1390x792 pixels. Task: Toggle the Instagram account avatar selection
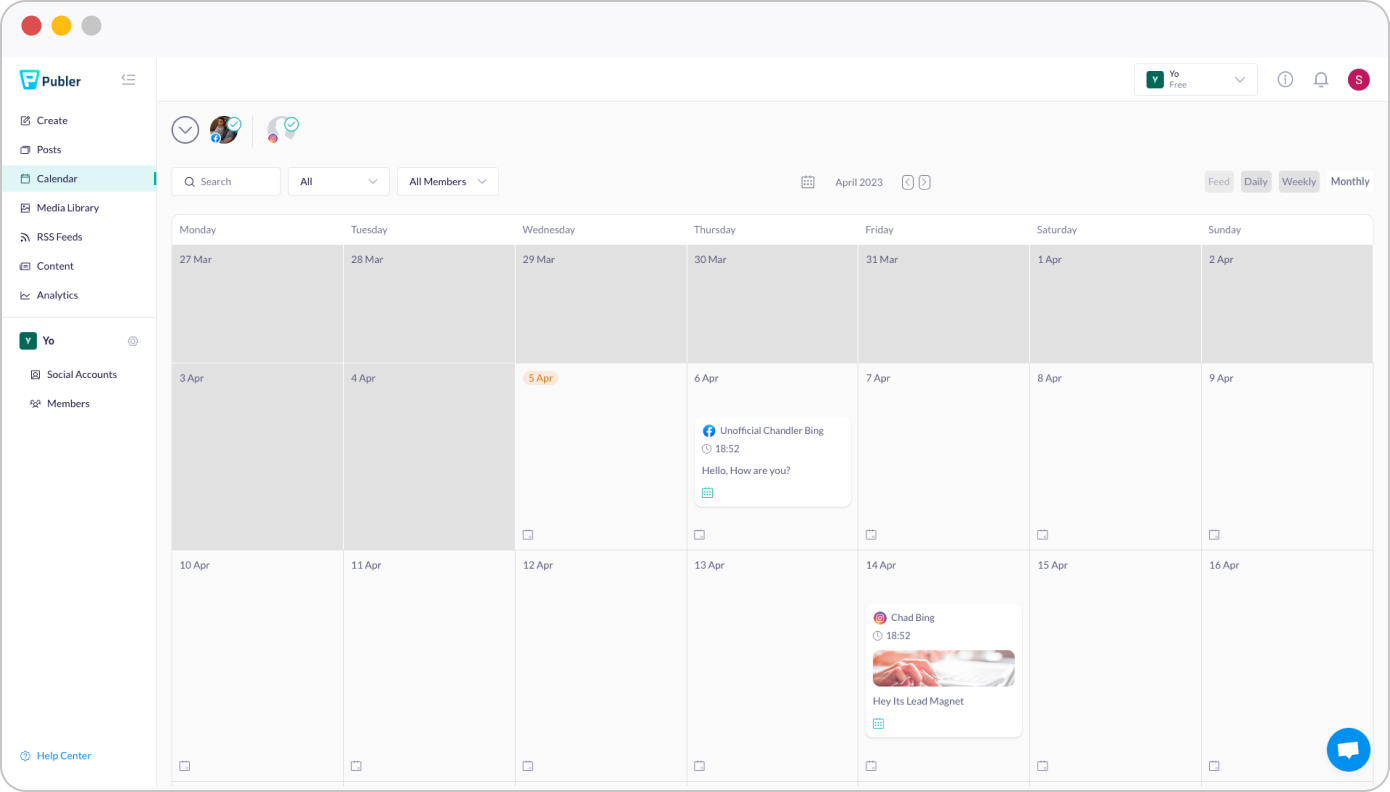point(282,130)
